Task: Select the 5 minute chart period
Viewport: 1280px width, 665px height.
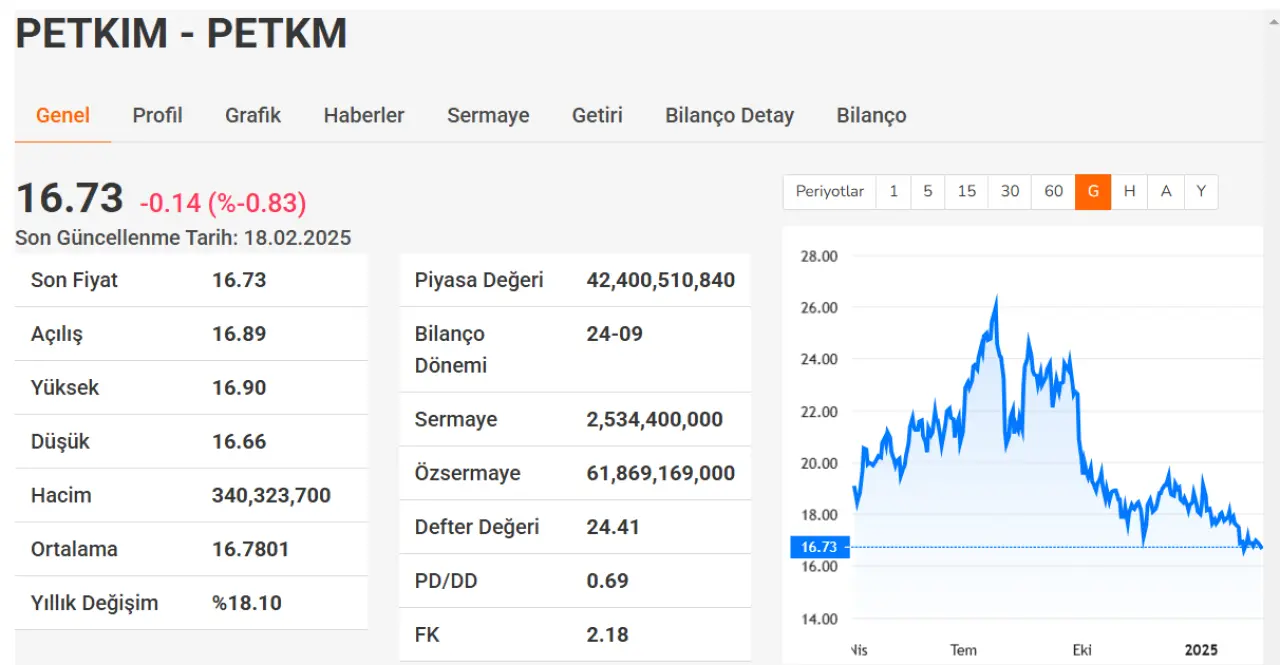Action: [x=927, y=191]
